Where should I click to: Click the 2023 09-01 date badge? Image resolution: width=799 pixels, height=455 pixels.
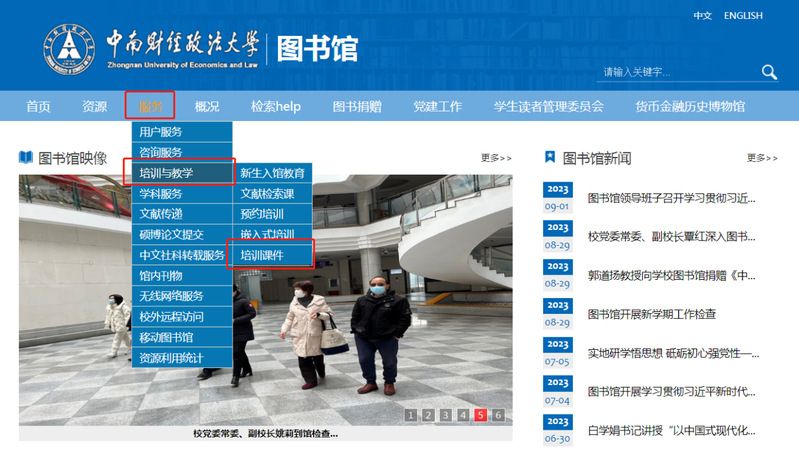click(557, 198)
